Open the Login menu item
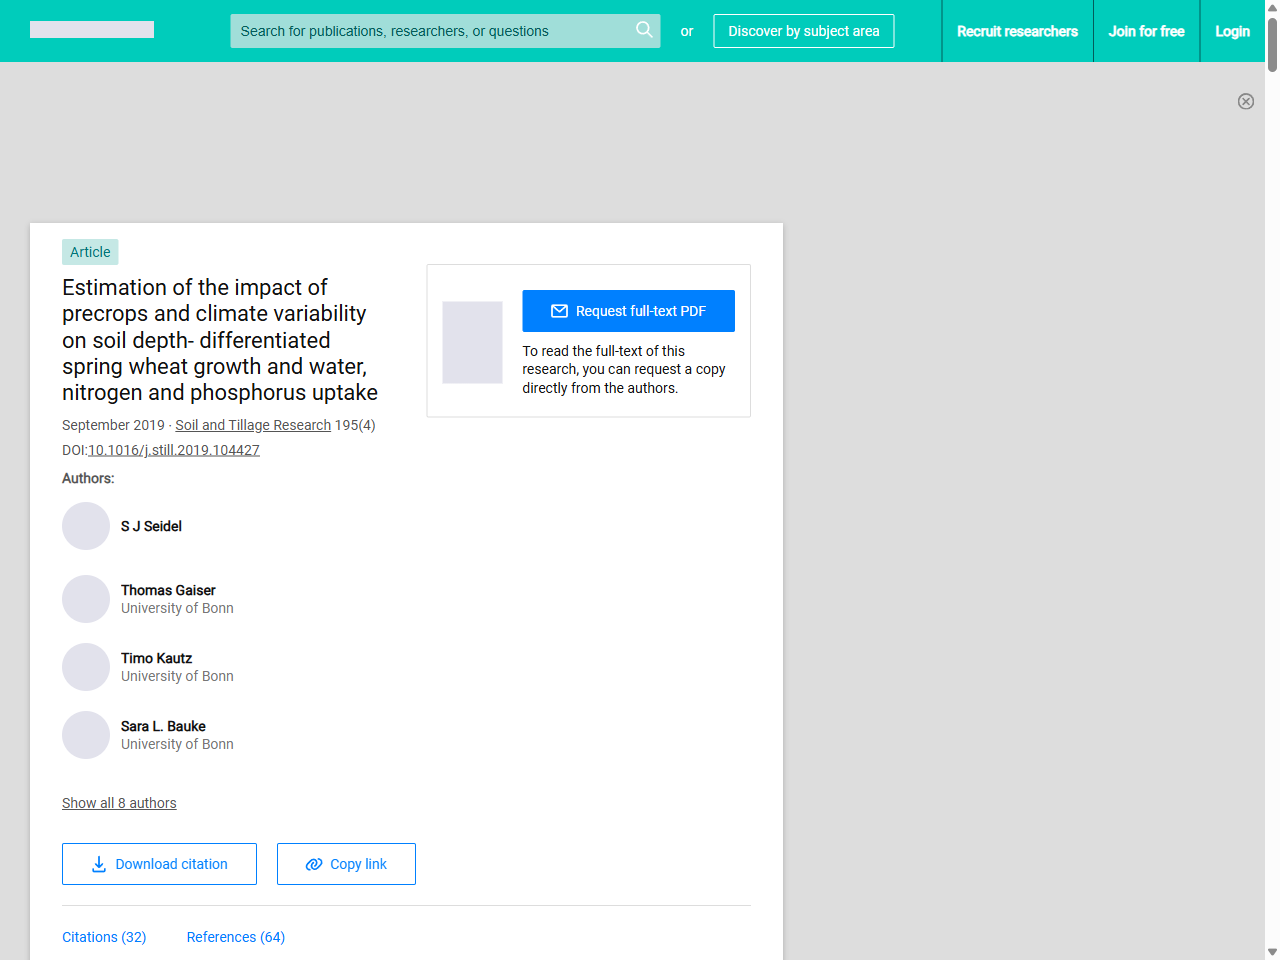This screenshot has height=960, width=1280. [1232, 31]
